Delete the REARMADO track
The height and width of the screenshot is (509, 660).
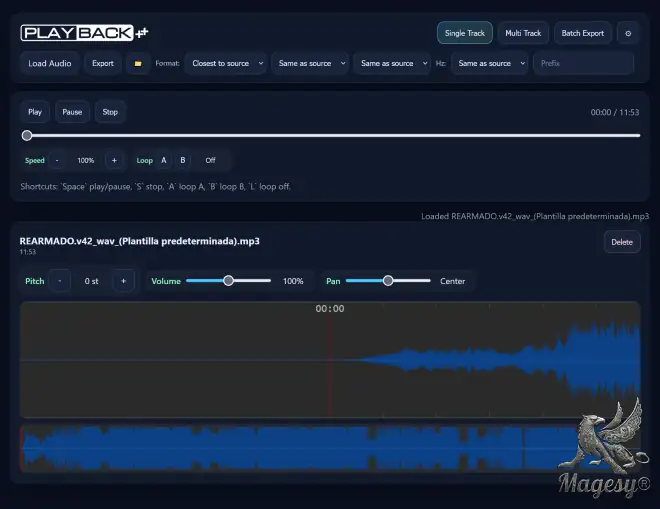(x=622, y=242)
